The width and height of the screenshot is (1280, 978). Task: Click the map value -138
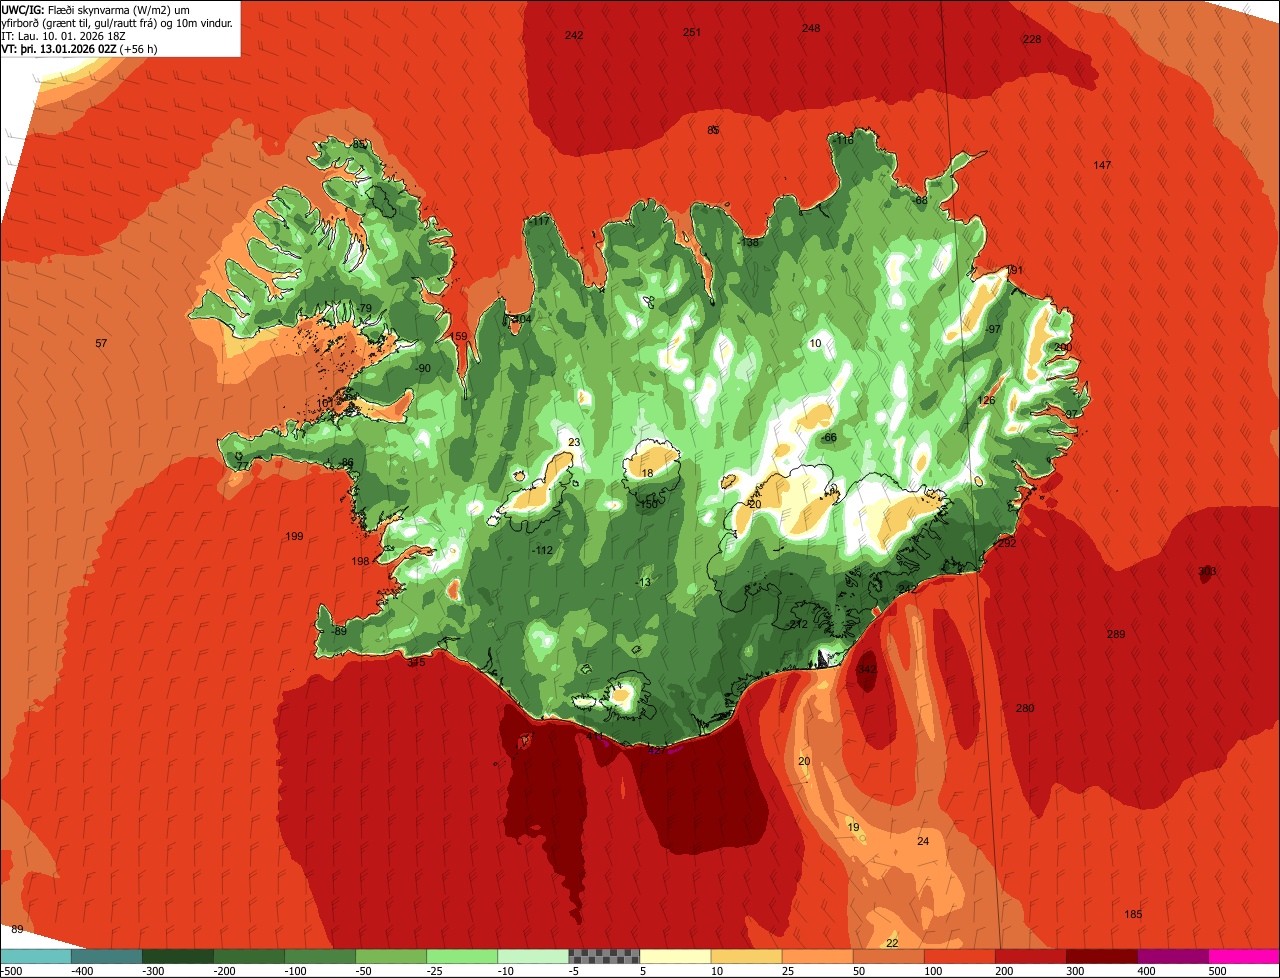tap(748, 242)
